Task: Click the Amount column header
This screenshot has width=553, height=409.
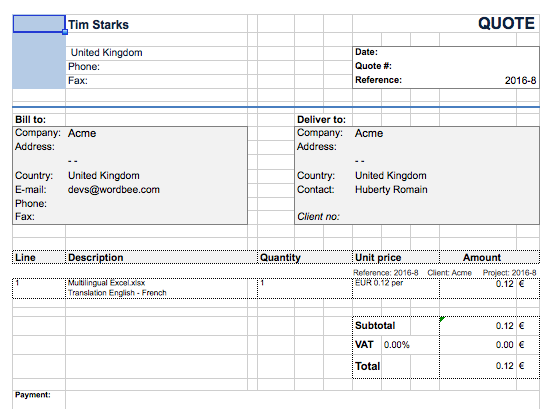Action: click(x=490, y=257)
